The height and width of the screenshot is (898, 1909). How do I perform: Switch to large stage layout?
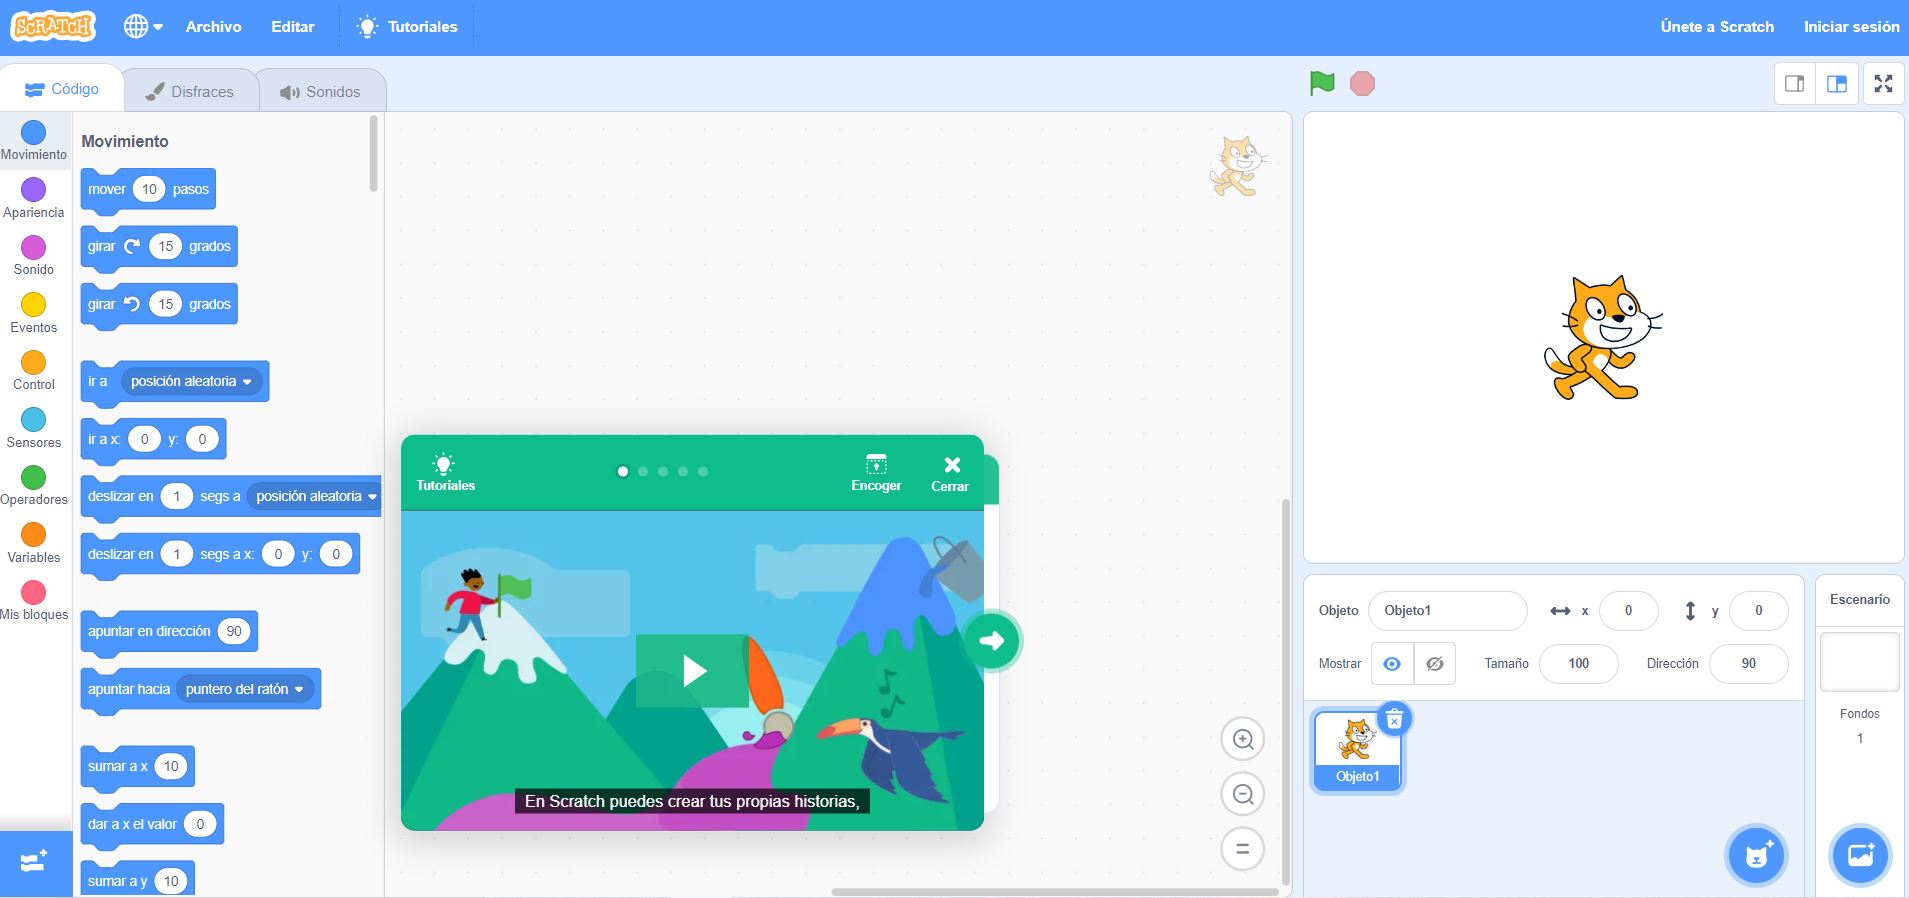click(1837, 84)
